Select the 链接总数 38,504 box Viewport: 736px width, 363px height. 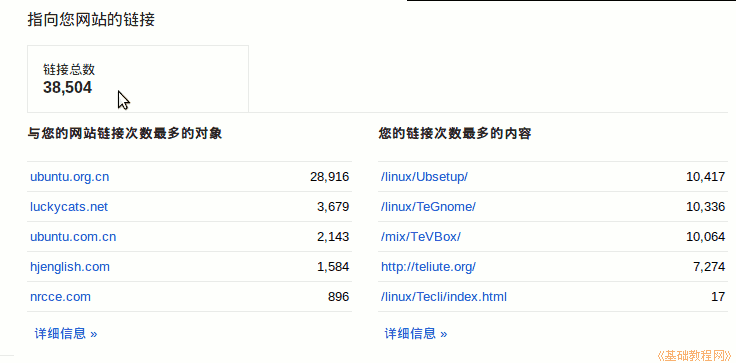(138, 79)
